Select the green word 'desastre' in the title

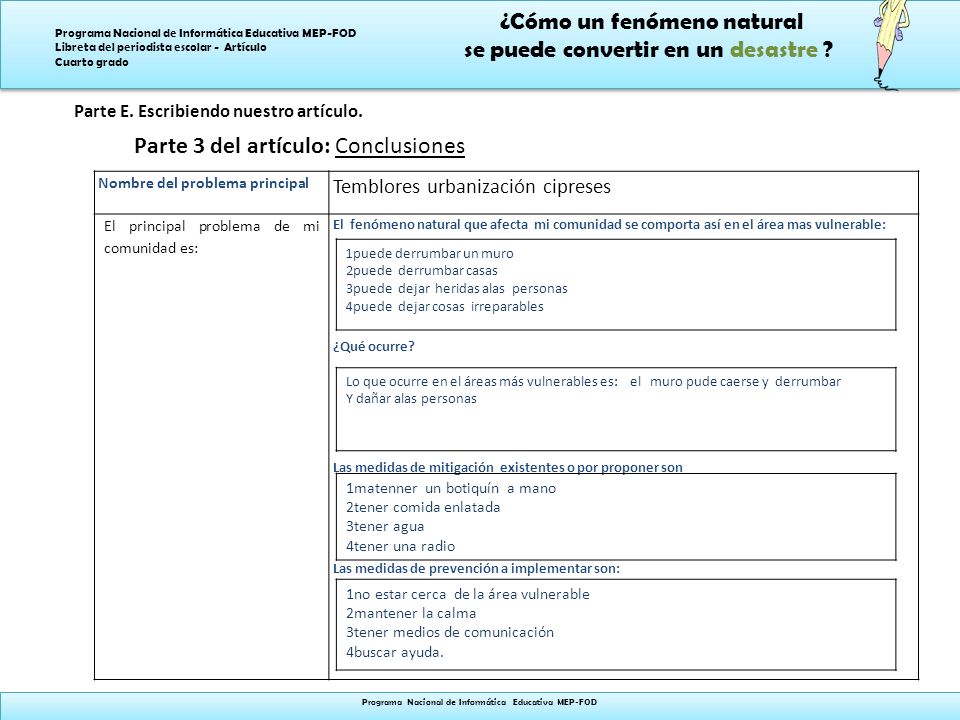tap(774, 49)
